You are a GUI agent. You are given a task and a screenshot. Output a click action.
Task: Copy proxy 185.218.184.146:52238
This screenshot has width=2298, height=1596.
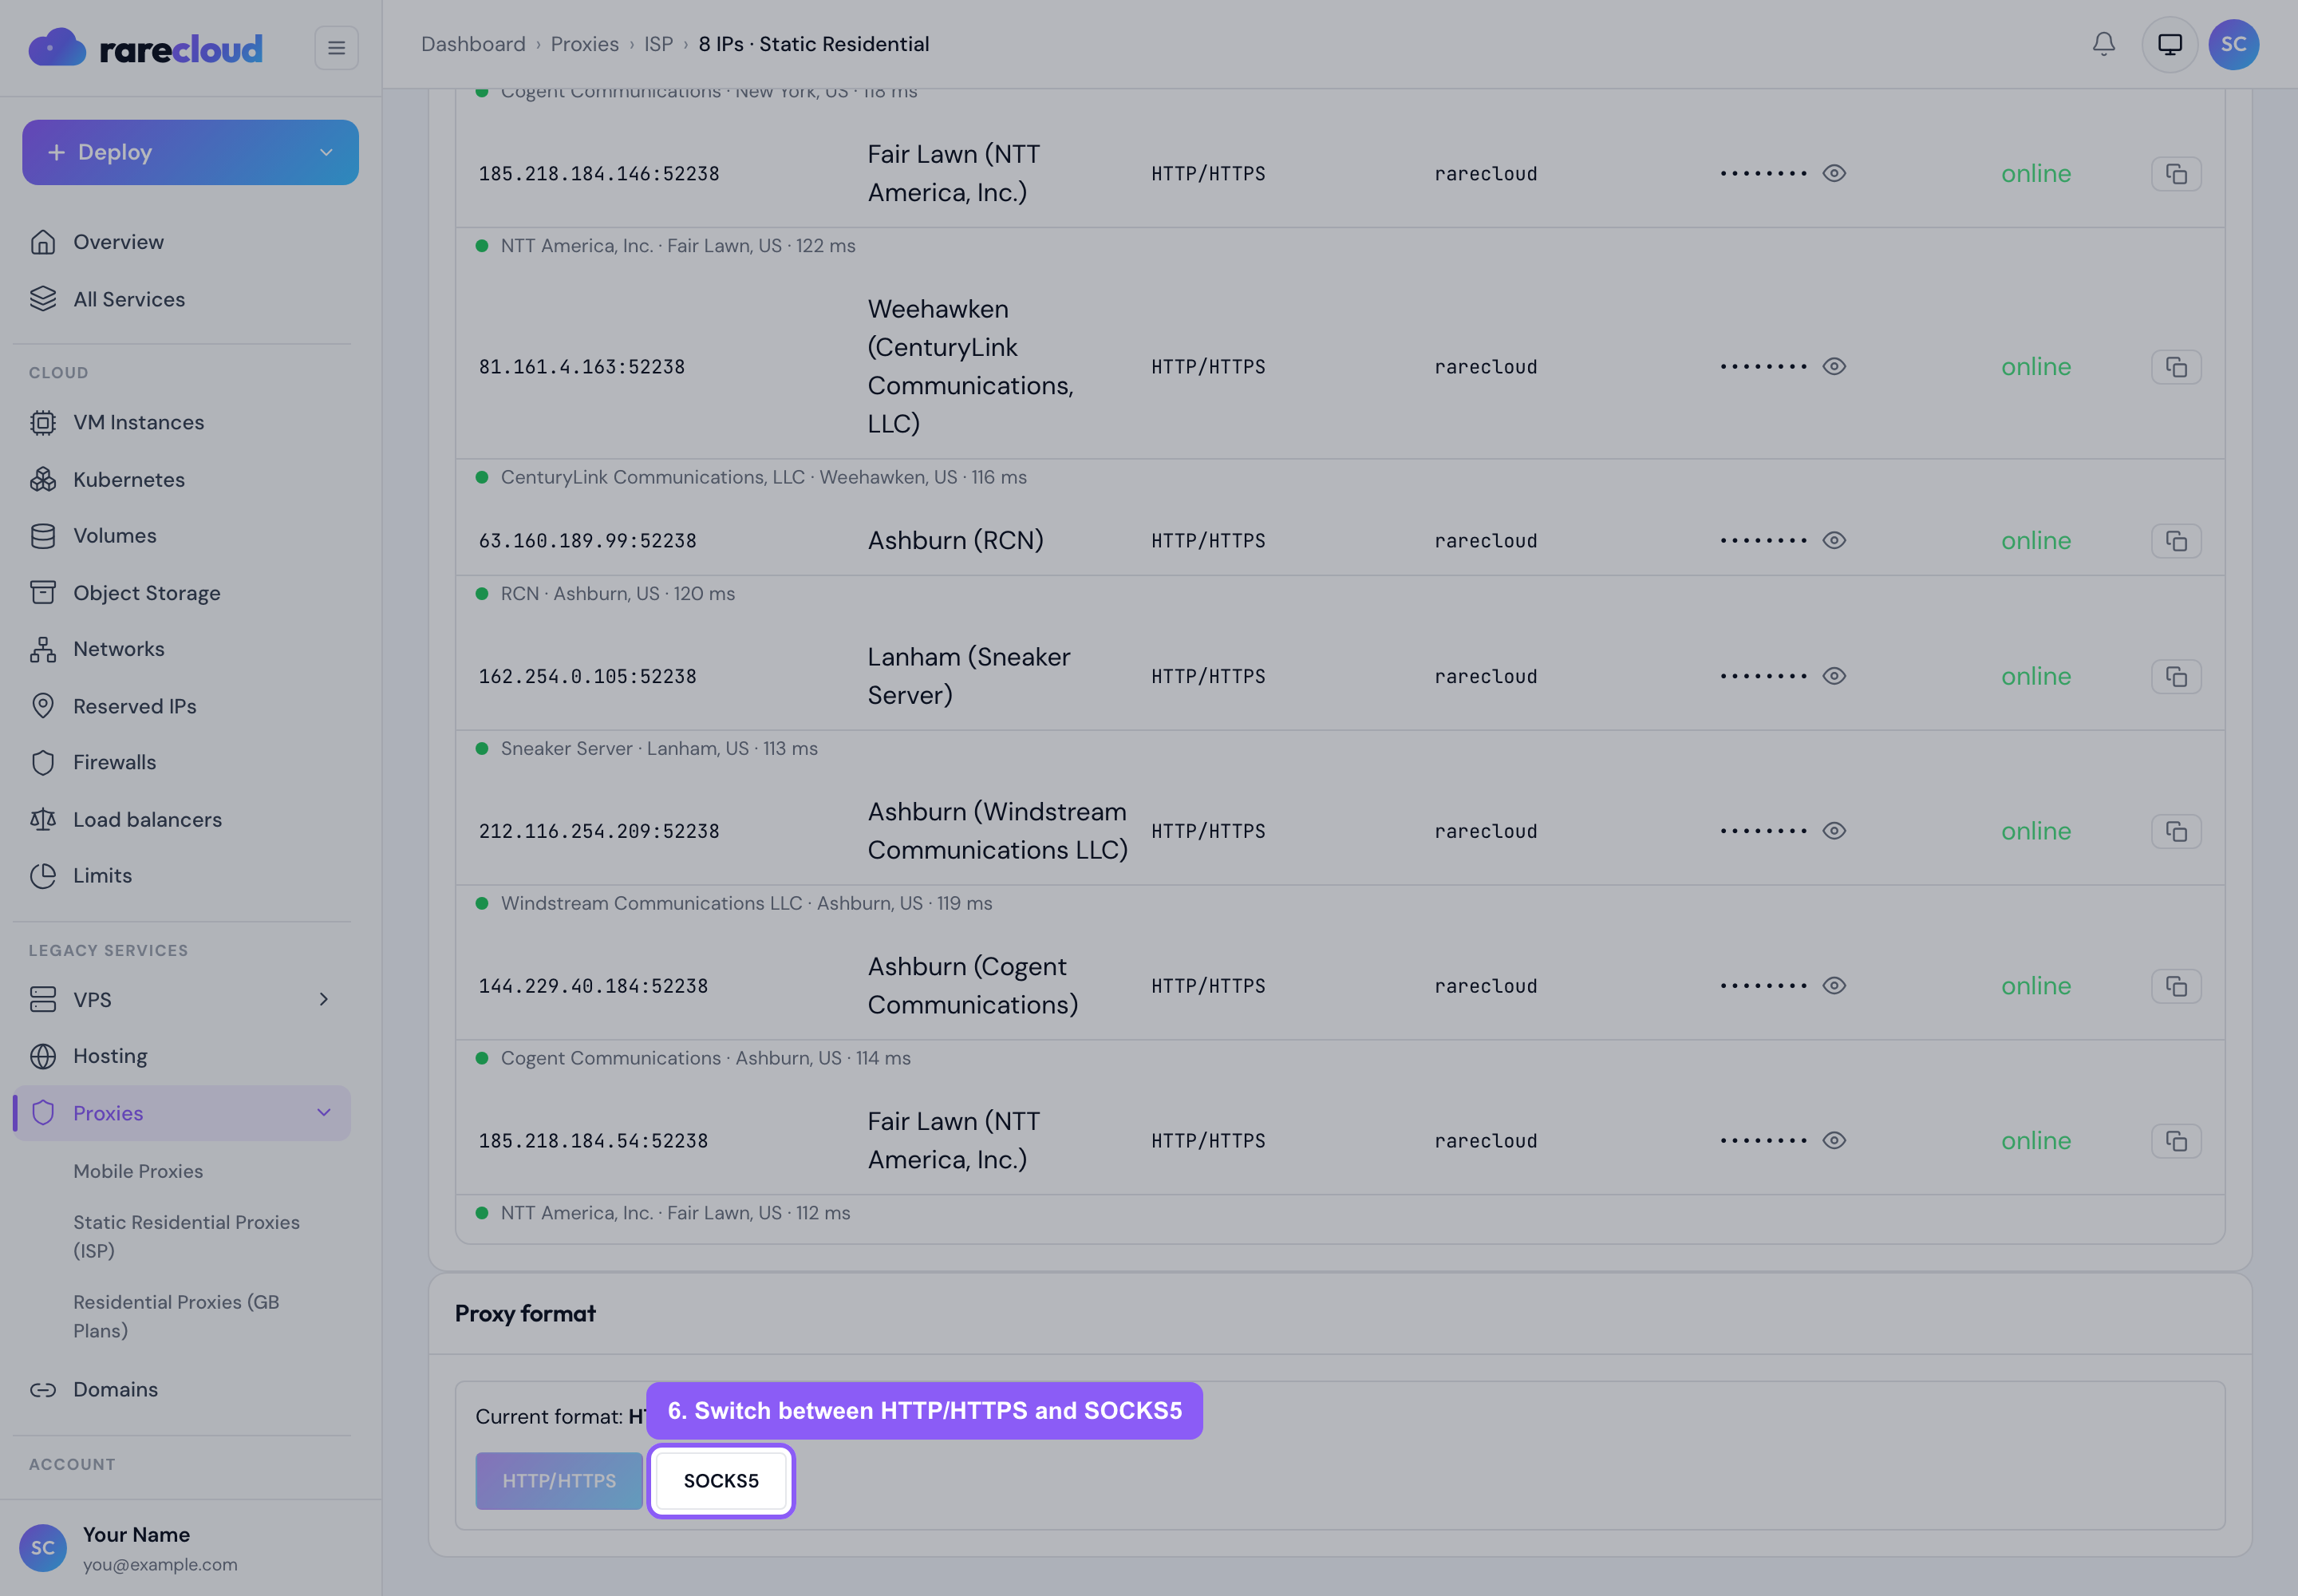point(2176,174)
